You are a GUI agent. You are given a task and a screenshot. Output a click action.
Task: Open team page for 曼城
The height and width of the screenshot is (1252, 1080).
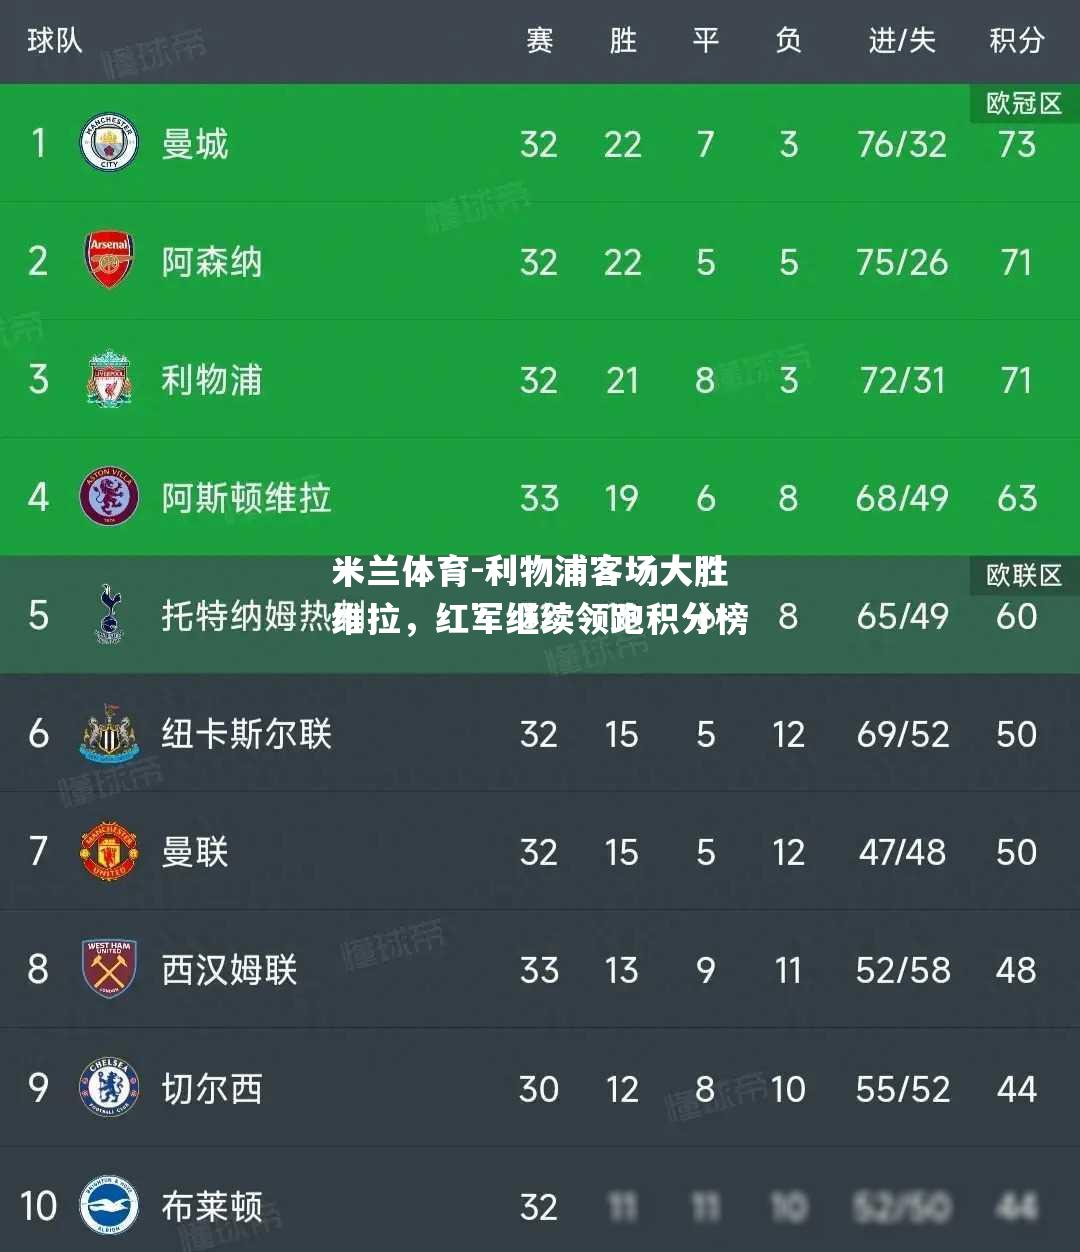195,144
